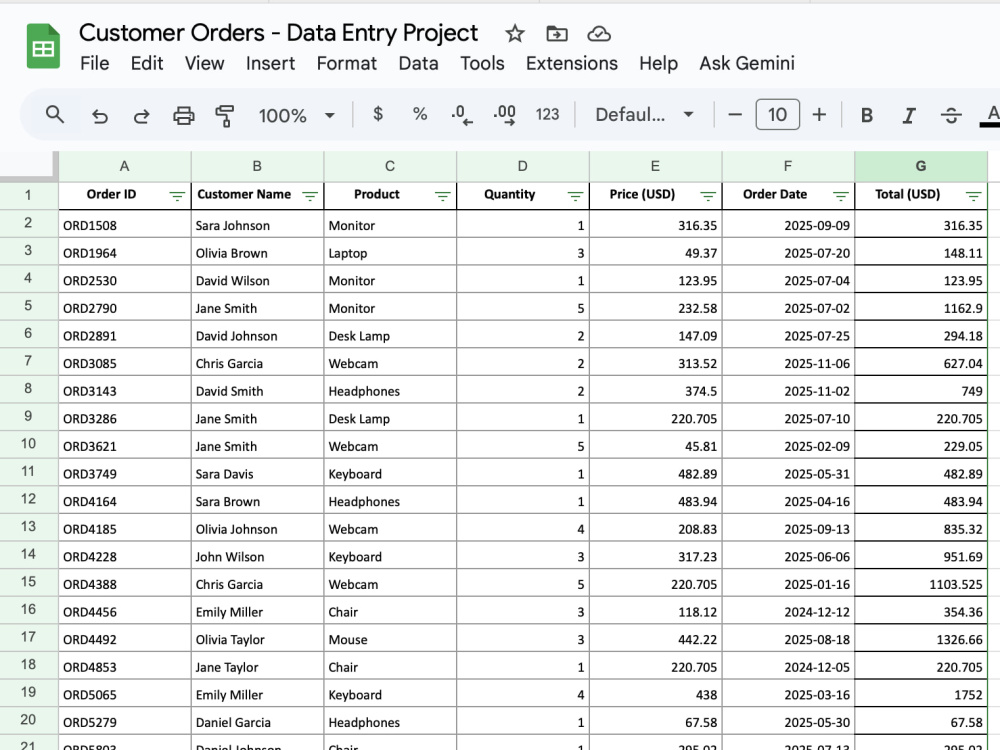Open the Total (USD) column filter
The image size is (1000, 750).
pyautogui.click(x=973, y=196)
